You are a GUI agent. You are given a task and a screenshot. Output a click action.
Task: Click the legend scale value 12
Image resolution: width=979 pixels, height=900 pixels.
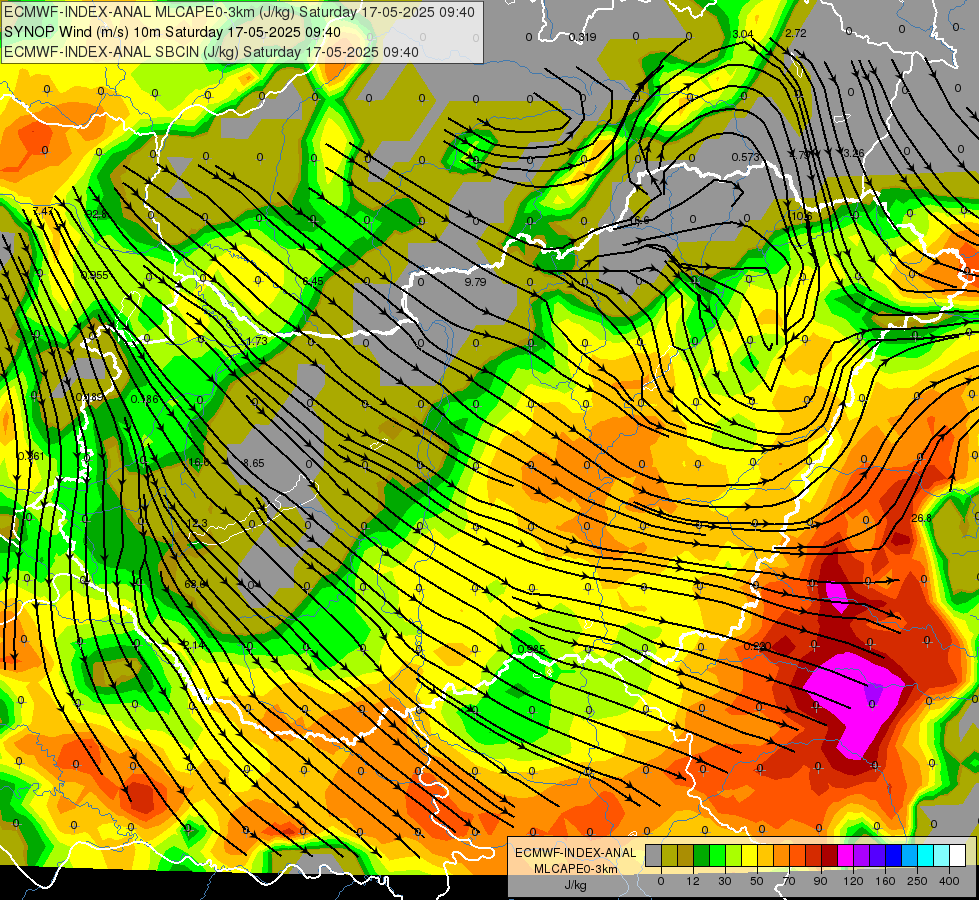(692, 881)
